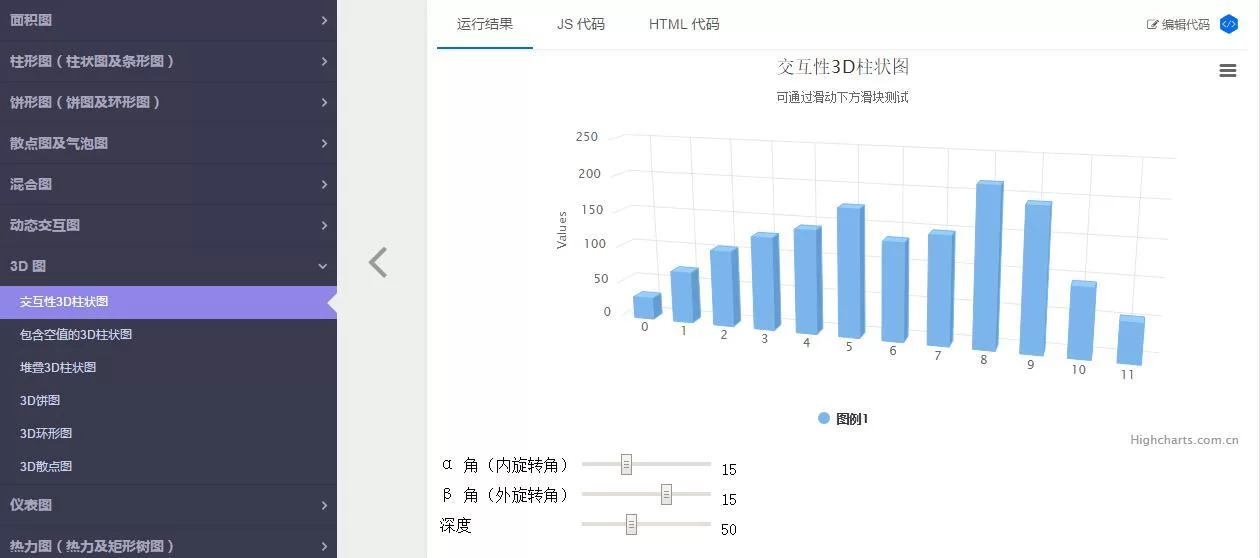Click the blue code icon at top right

coord(1229,24)
